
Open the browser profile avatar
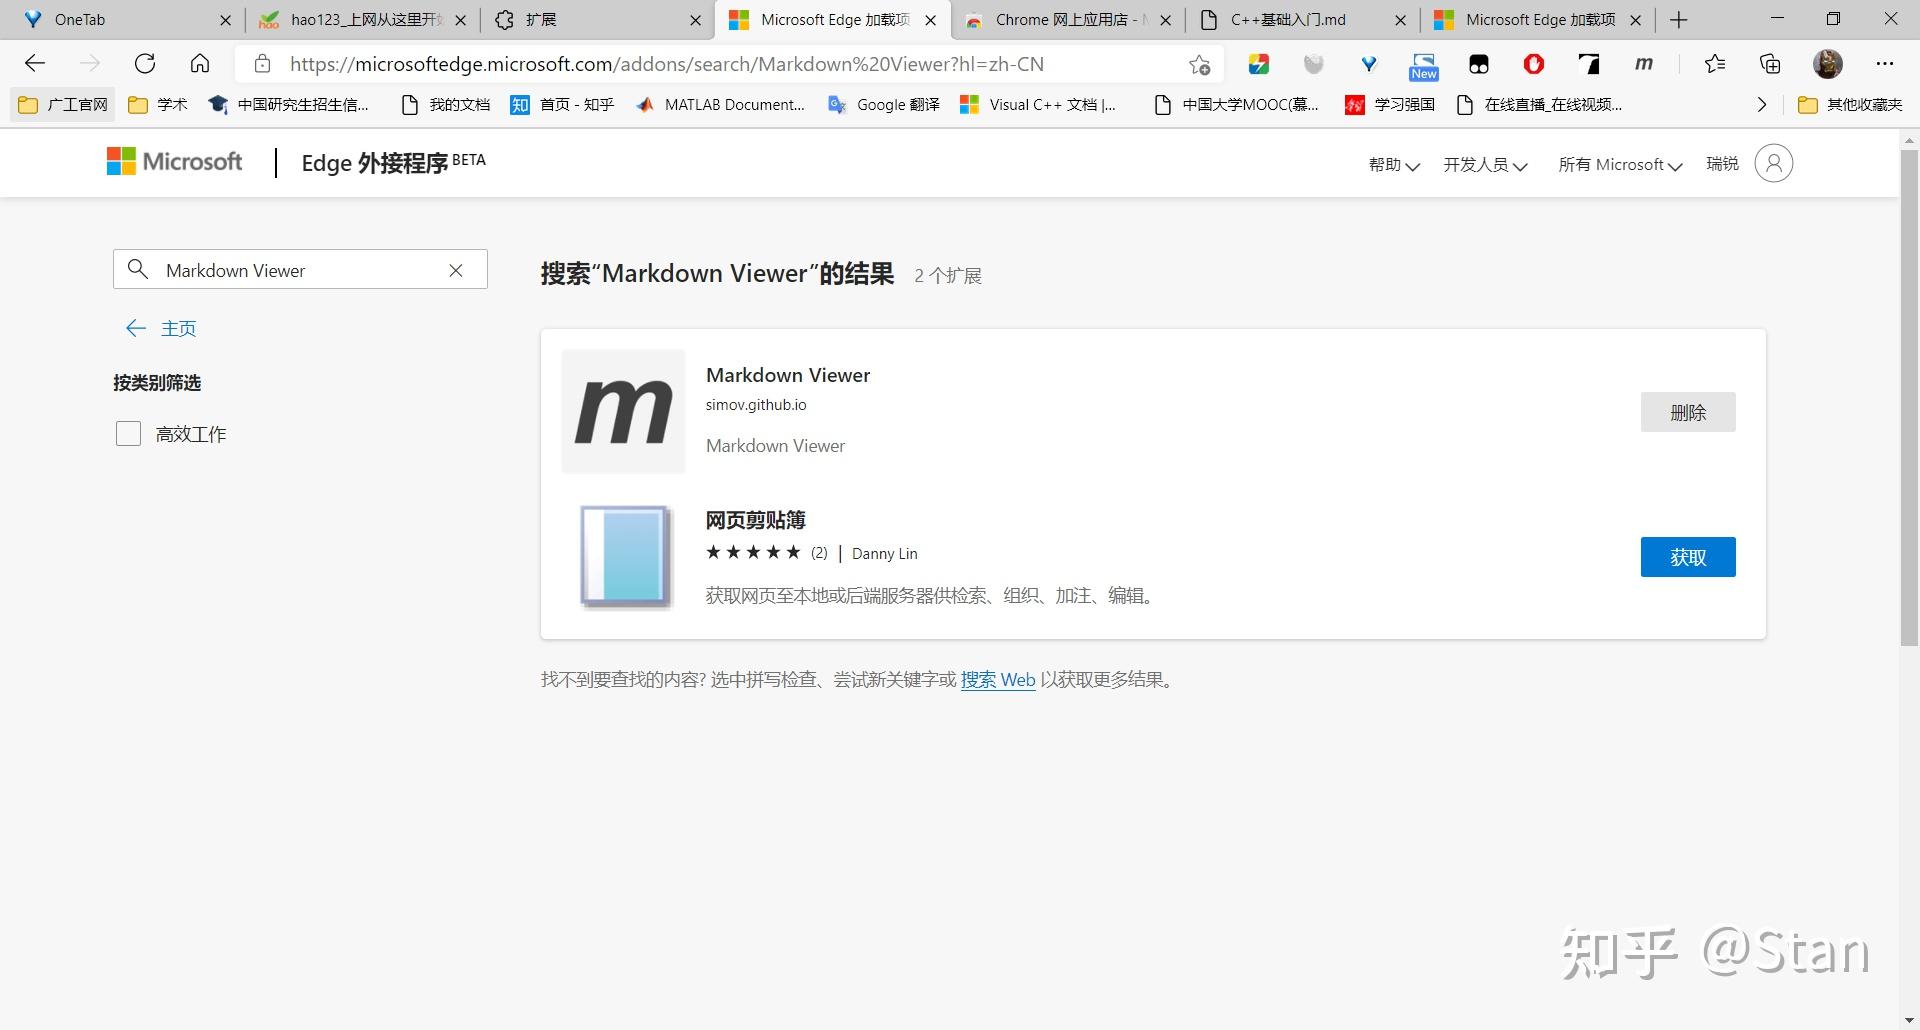point(1828,64)
